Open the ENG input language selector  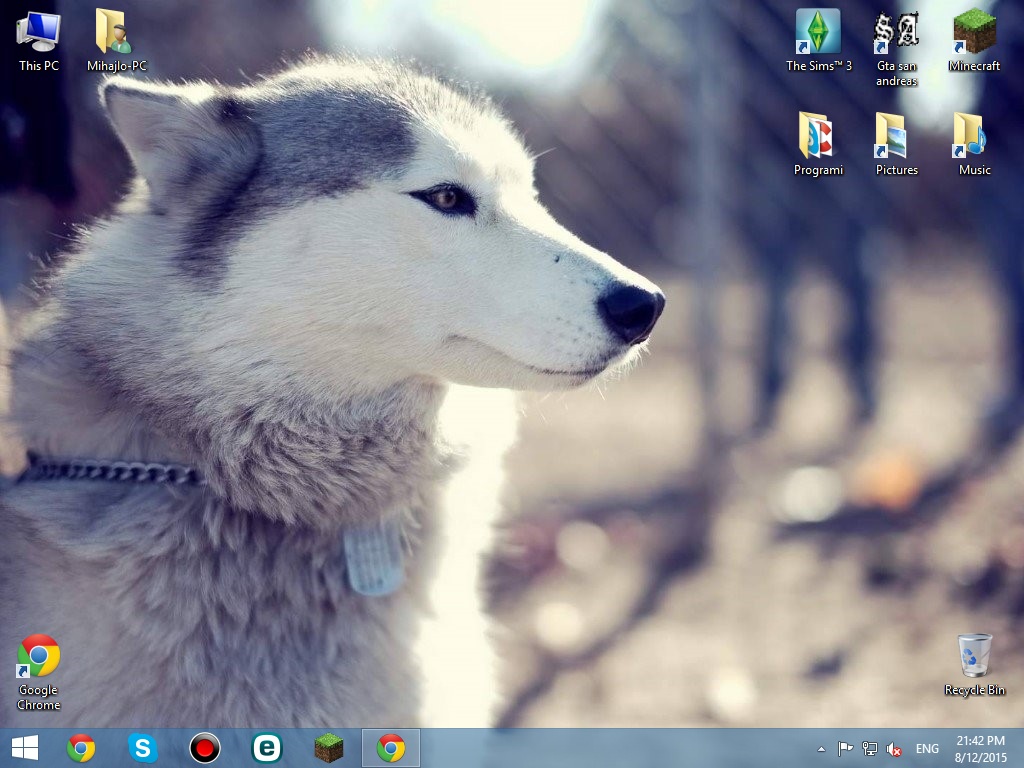pos(927,749)
